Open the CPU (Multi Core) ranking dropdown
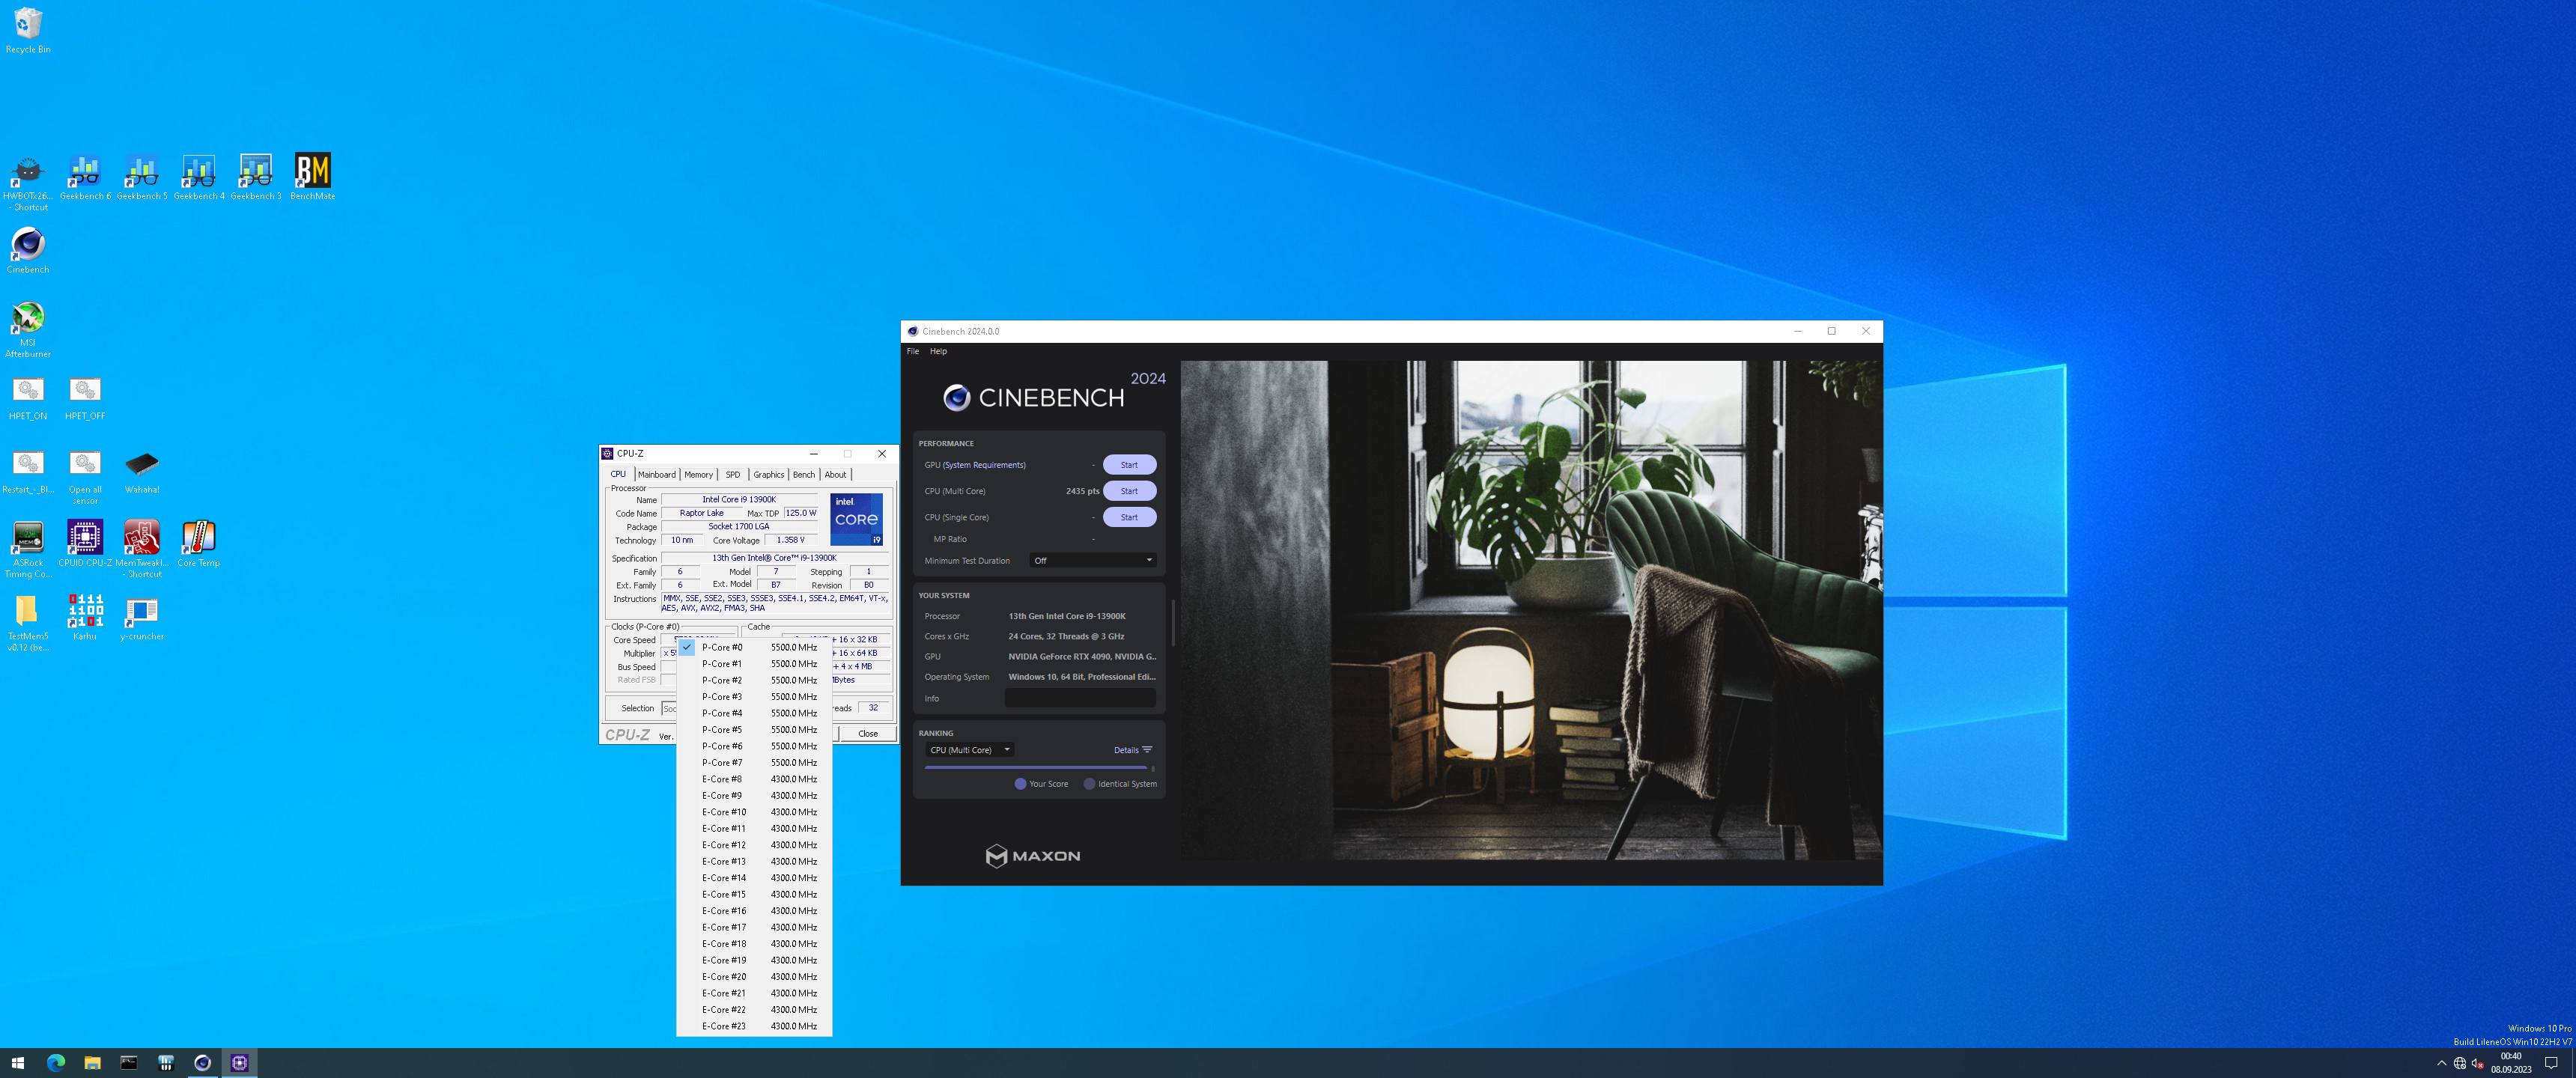 tap(970, 750)
